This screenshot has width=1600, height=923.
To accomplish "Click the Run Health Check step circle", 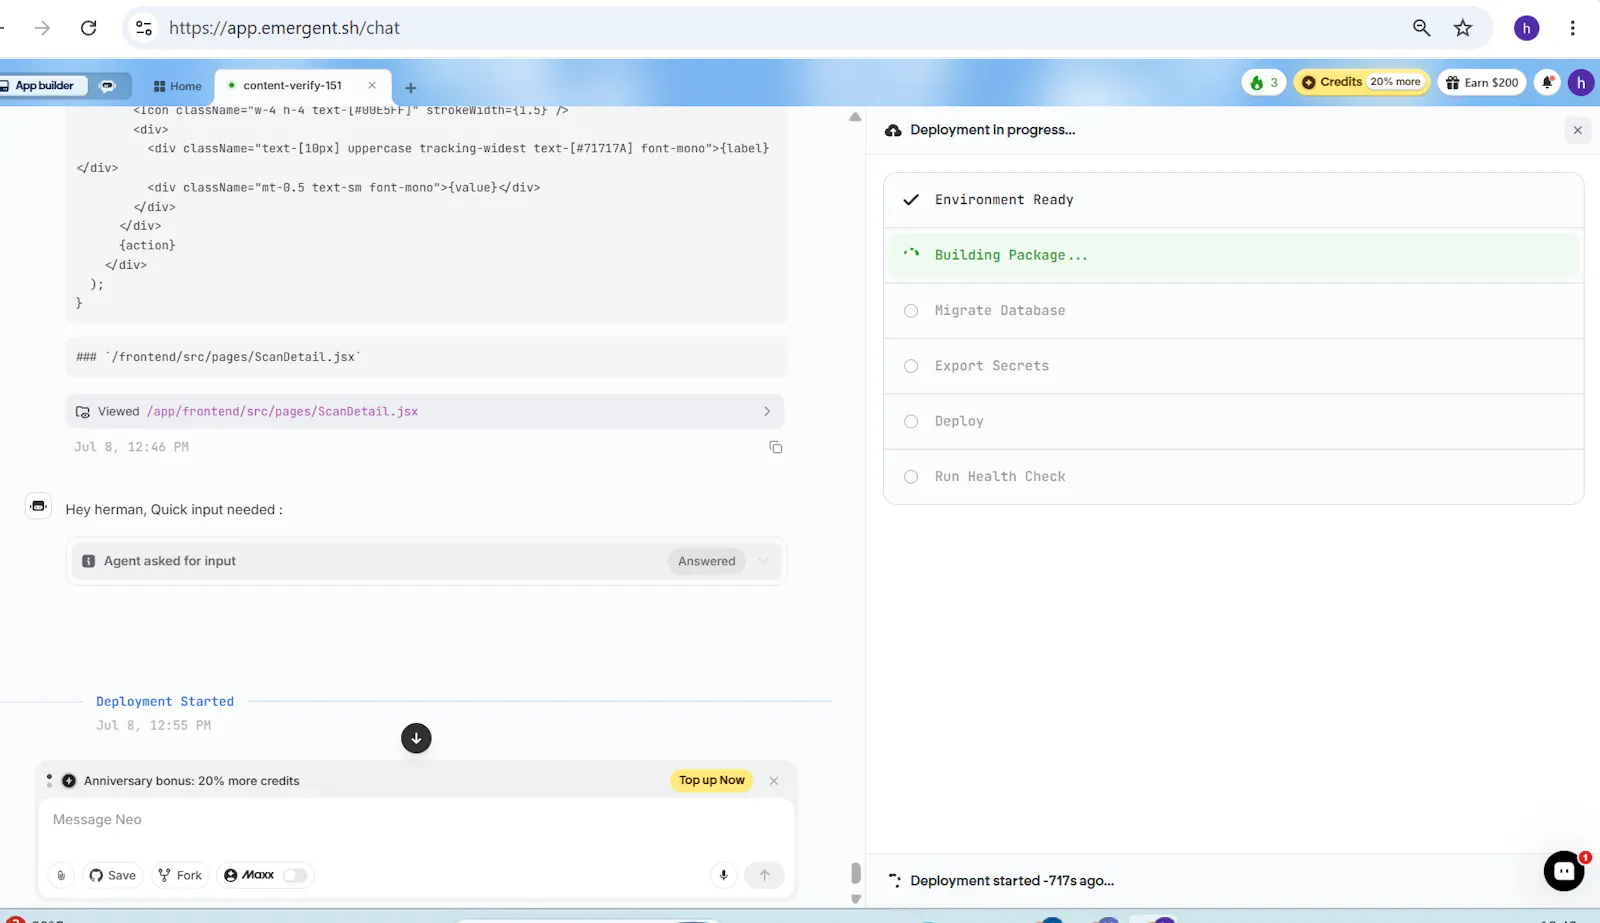I will click(x=911, y=477).
